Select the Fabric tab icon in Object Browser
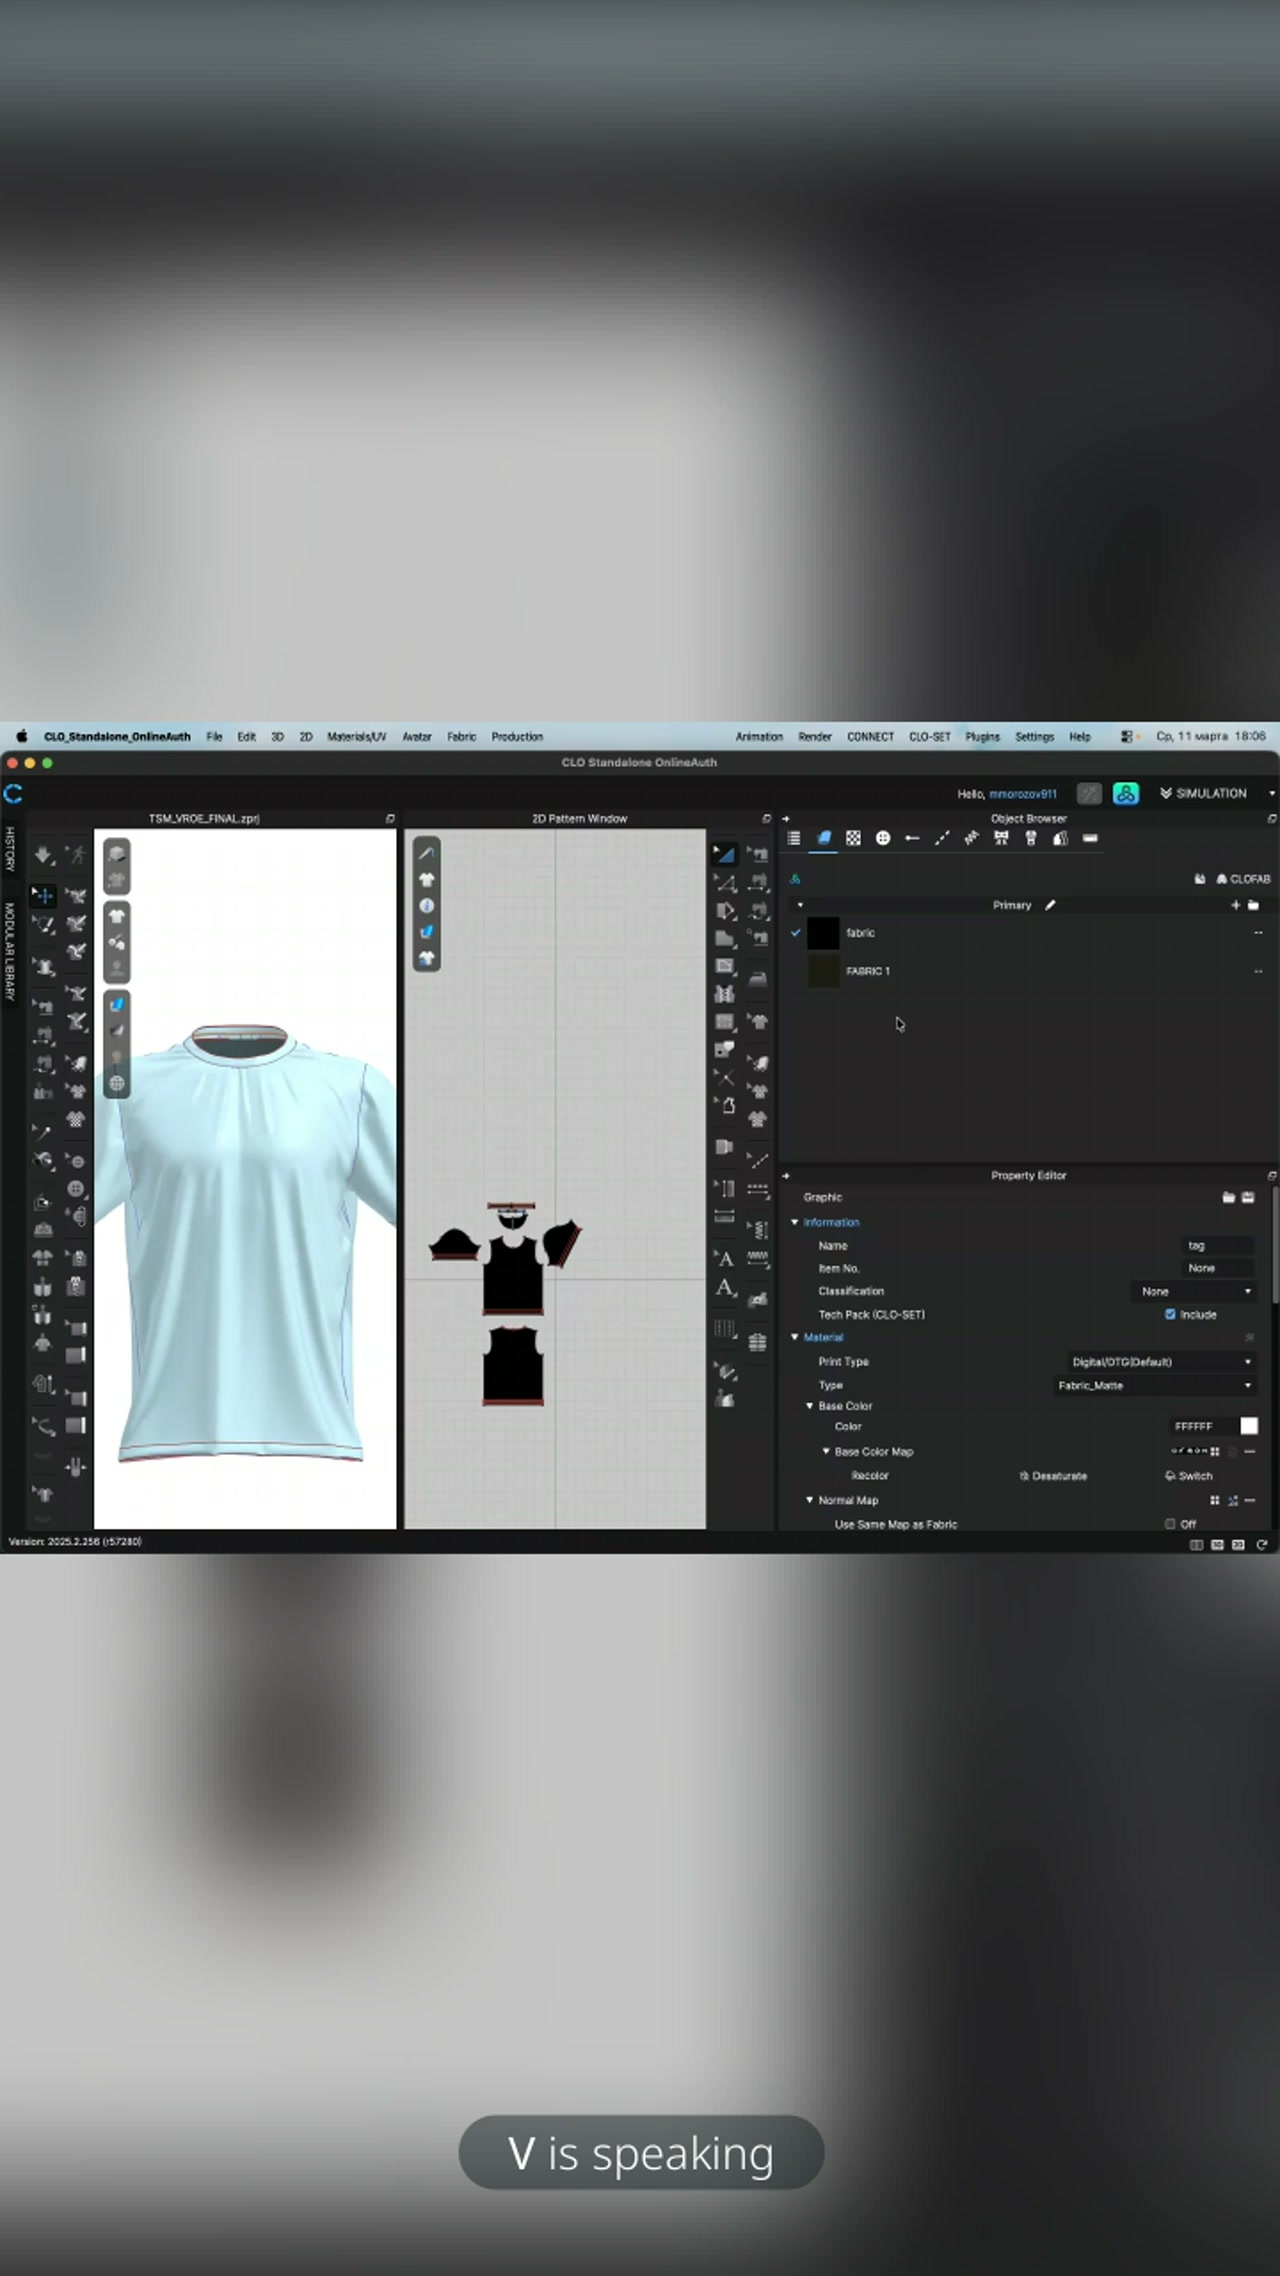Image resolution: width=1280 pixels, height=2276 pixels. (x=824, y=838)
